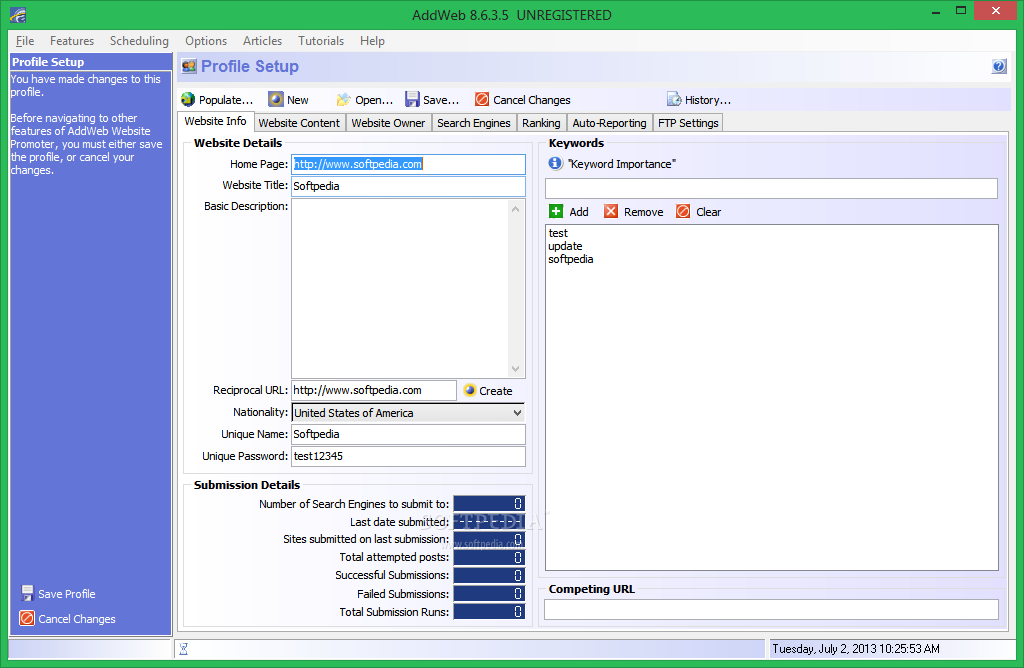Image resolution: width=1024 pixels, height=668 pixels.
Task: Switch to the FTP Settings tab
Action: click(x=688, y=123)
